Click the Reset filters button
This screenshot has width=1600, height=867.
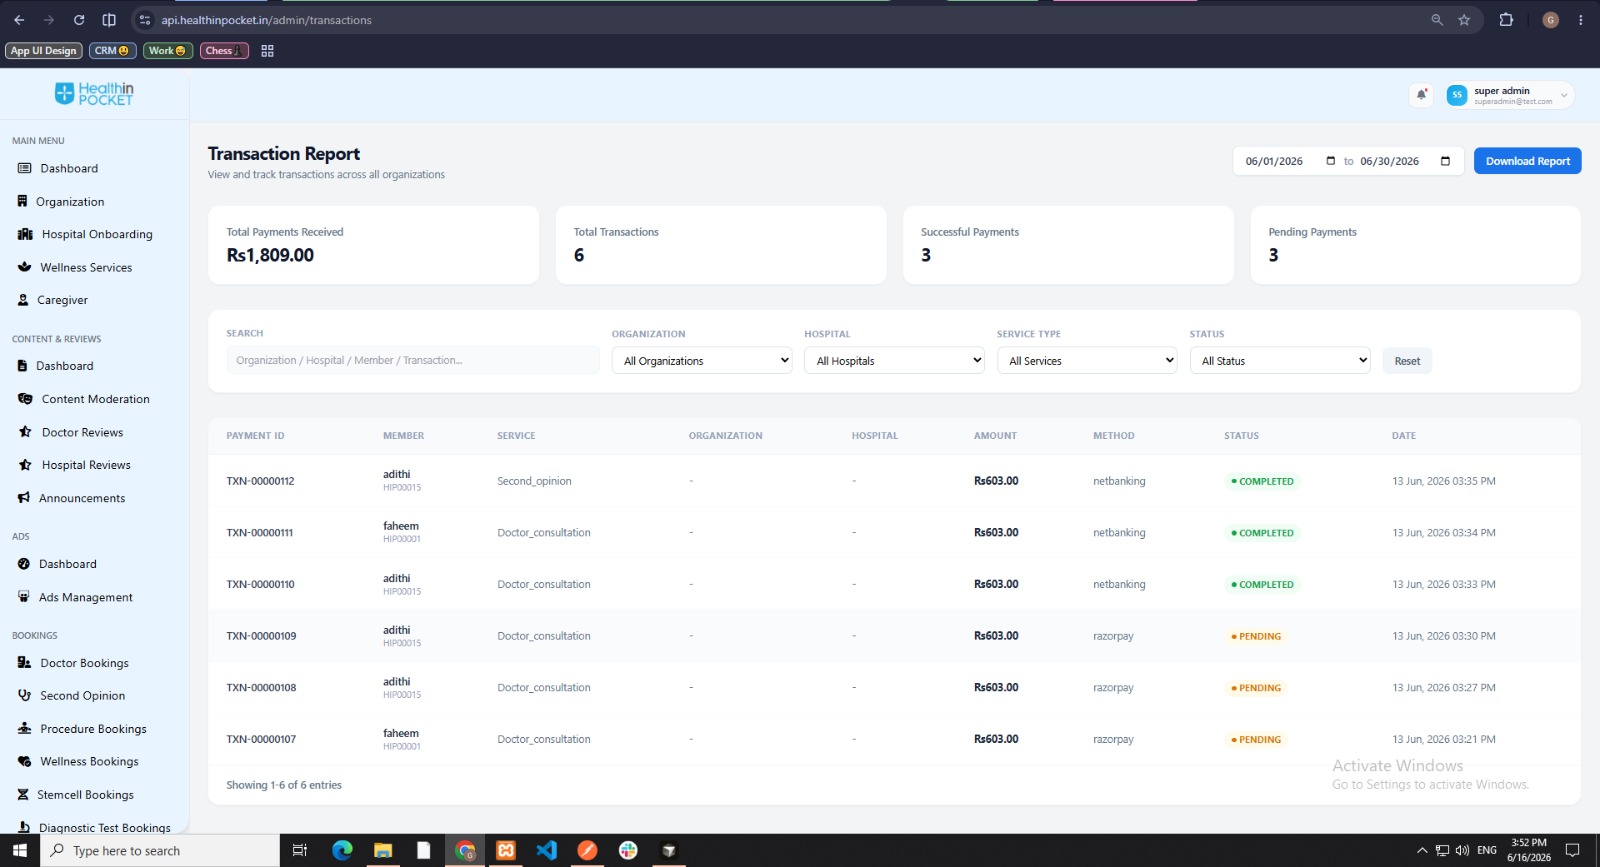click(1407, 361)
